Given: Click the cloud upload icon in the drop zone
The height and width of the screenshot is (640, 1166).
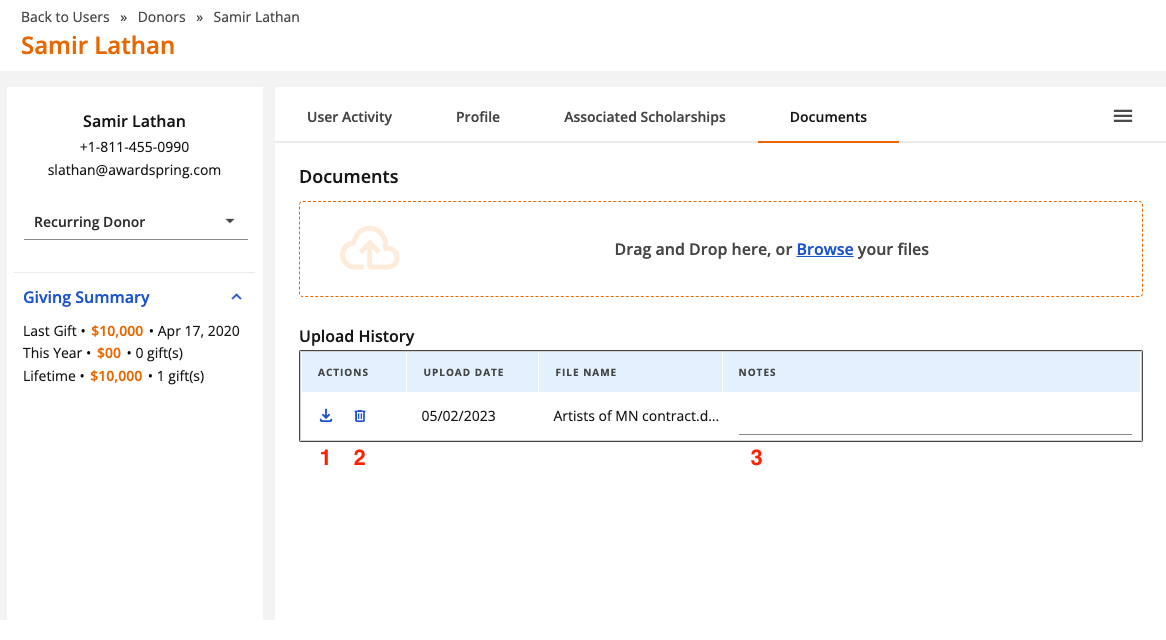Looking at the screenshot, I should (x=370, y=248).
